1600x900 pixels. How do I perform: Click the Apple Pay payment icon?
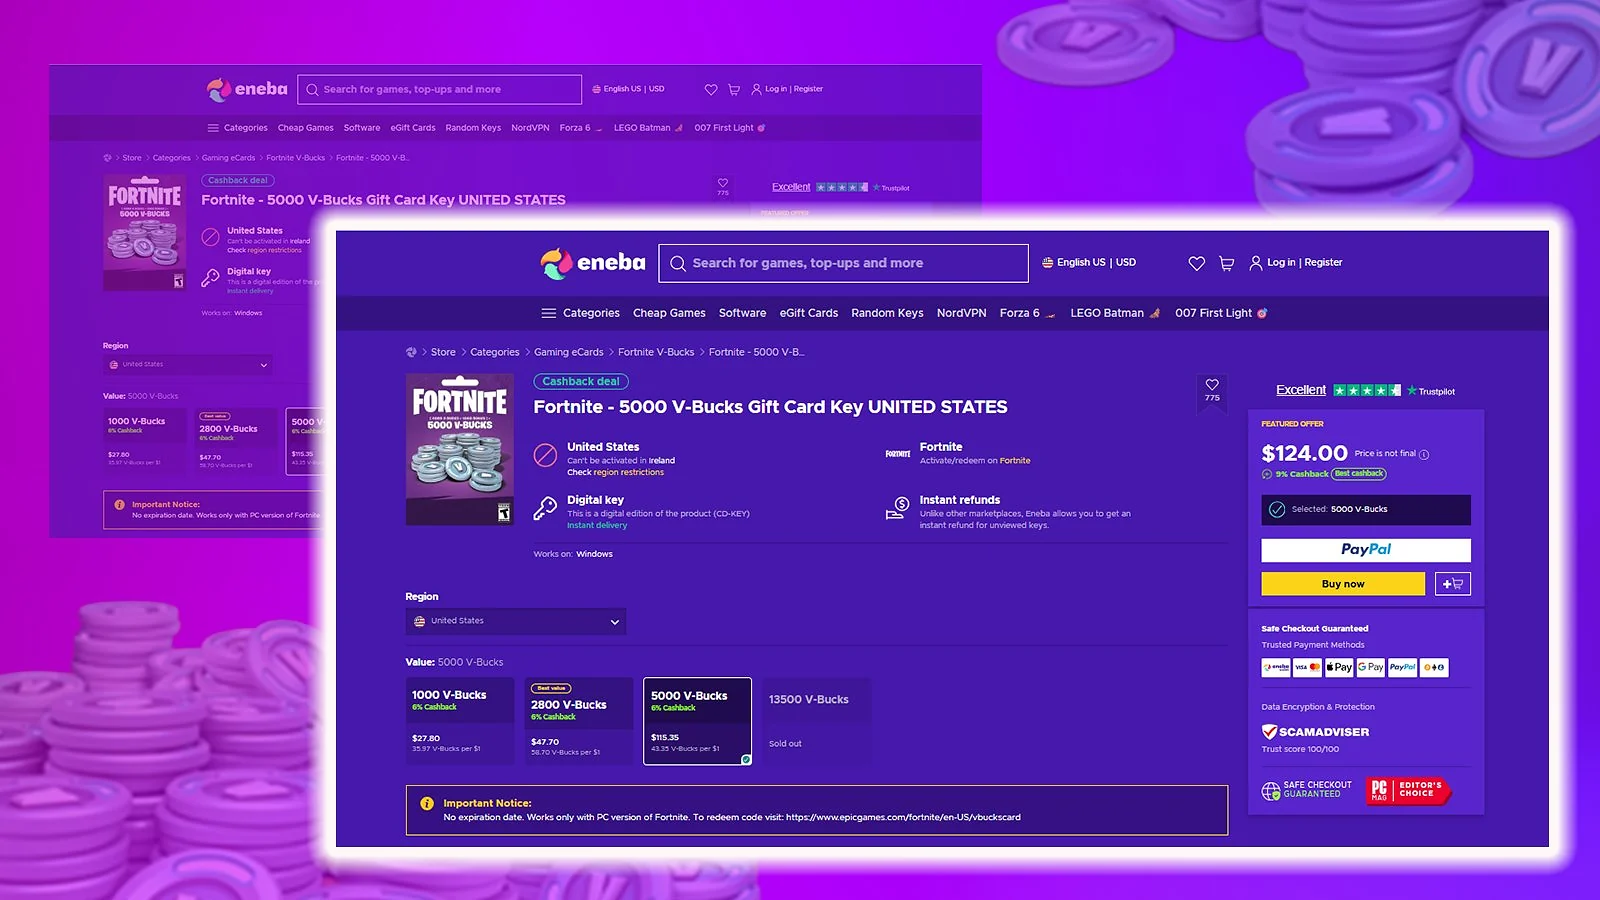click(1340, 667)
